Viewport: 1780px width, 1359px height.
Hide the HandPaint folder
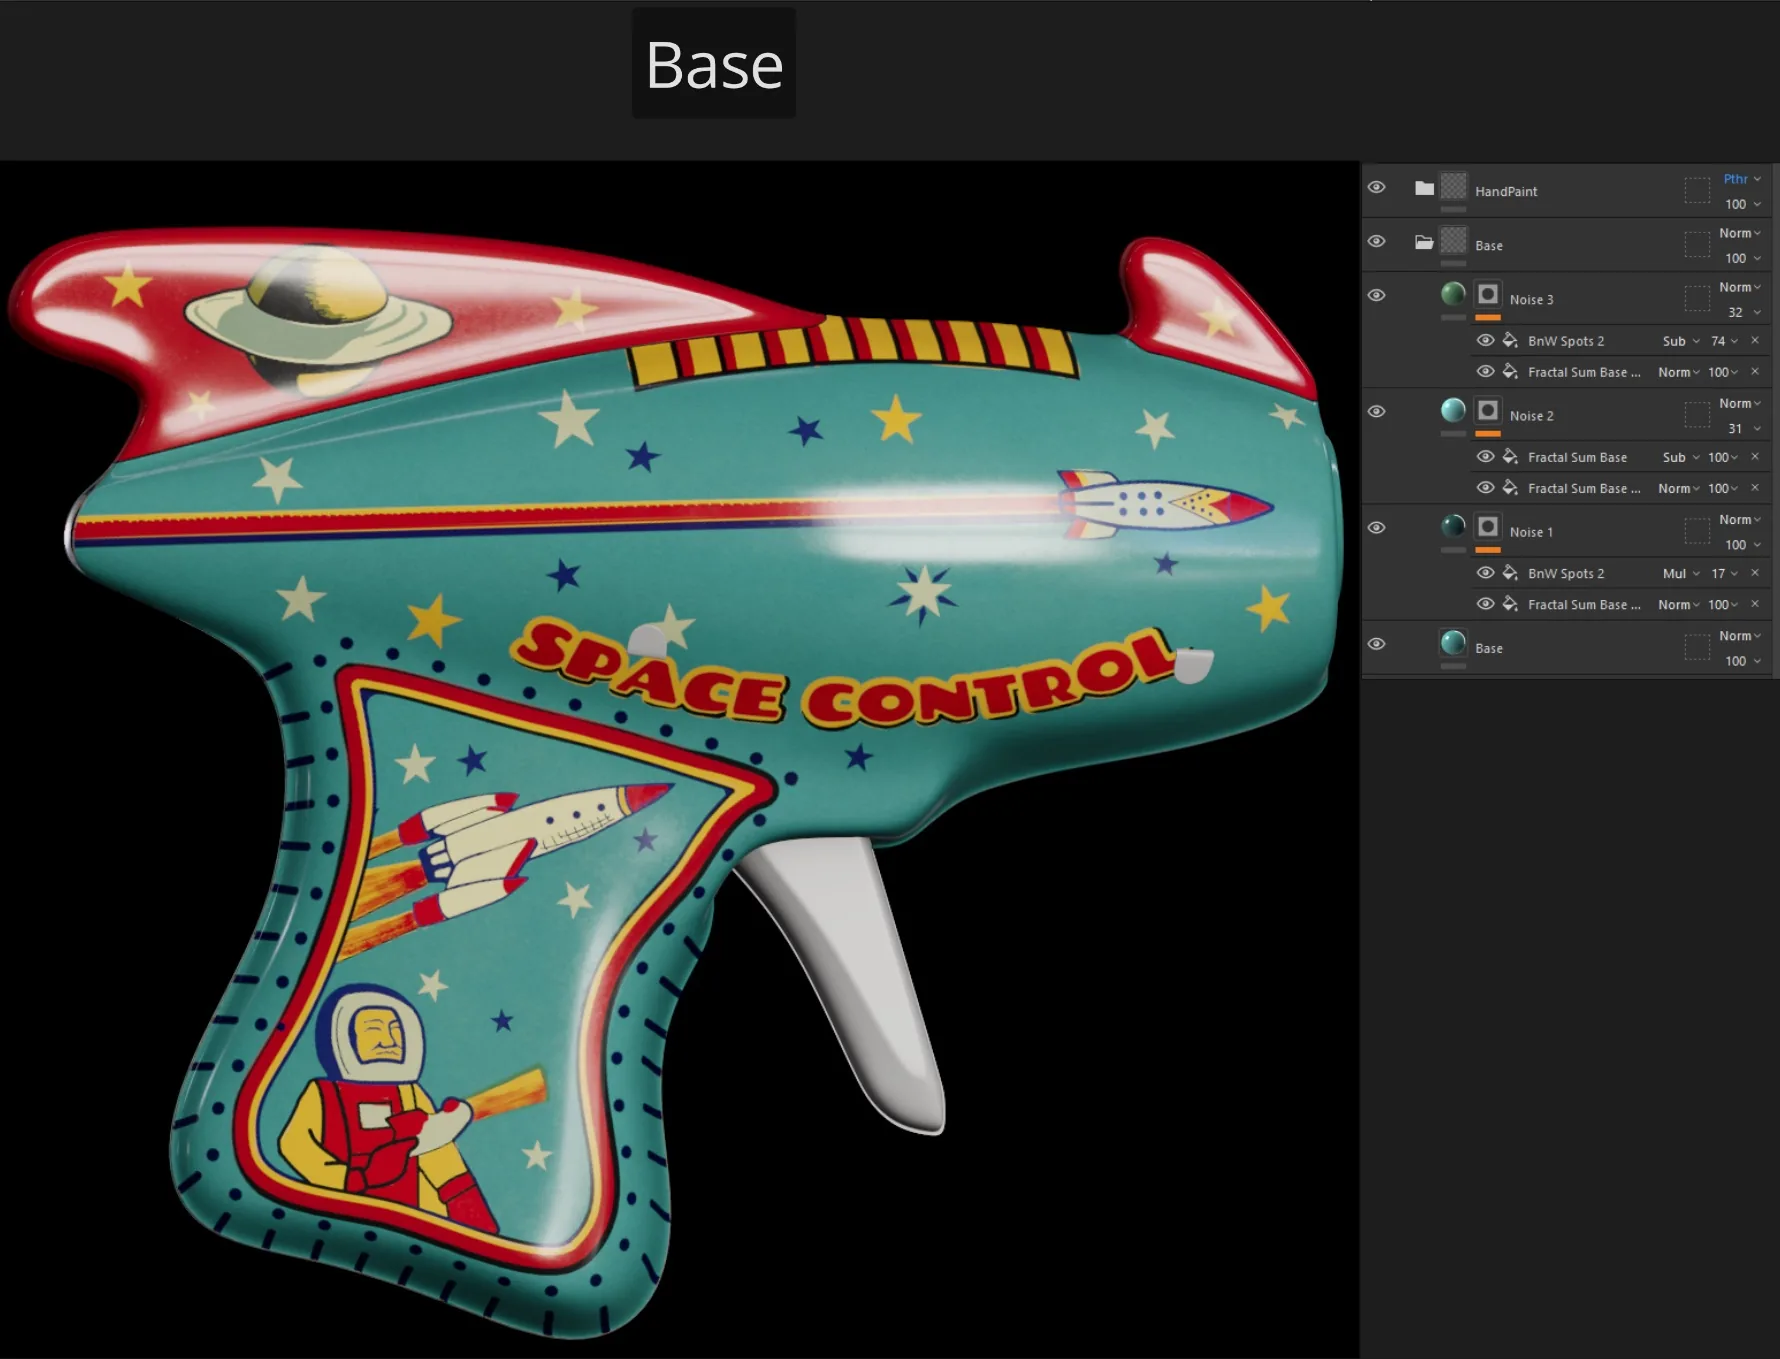pyautogui.click(x=1376, y=187)
